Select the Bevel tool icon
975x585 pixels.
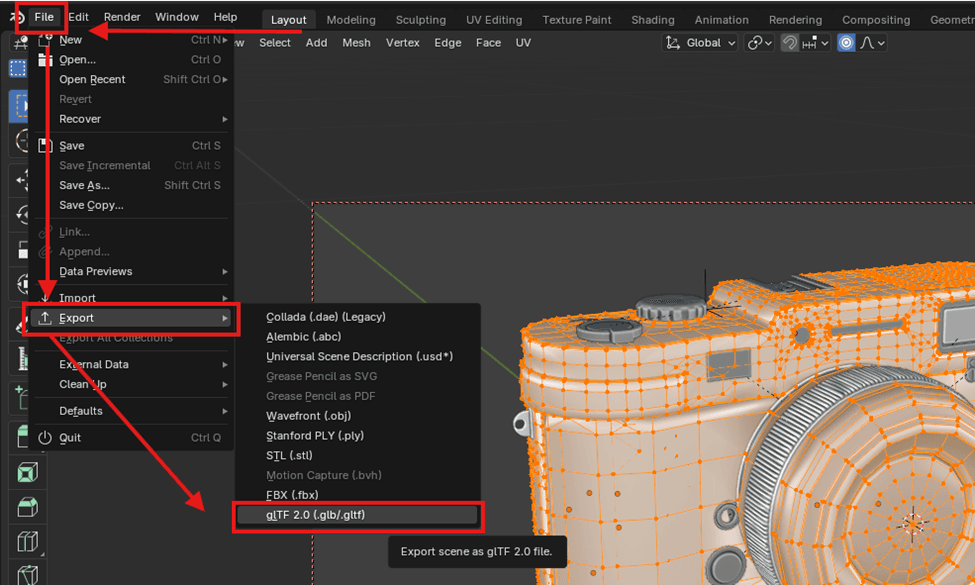point(26,507)
